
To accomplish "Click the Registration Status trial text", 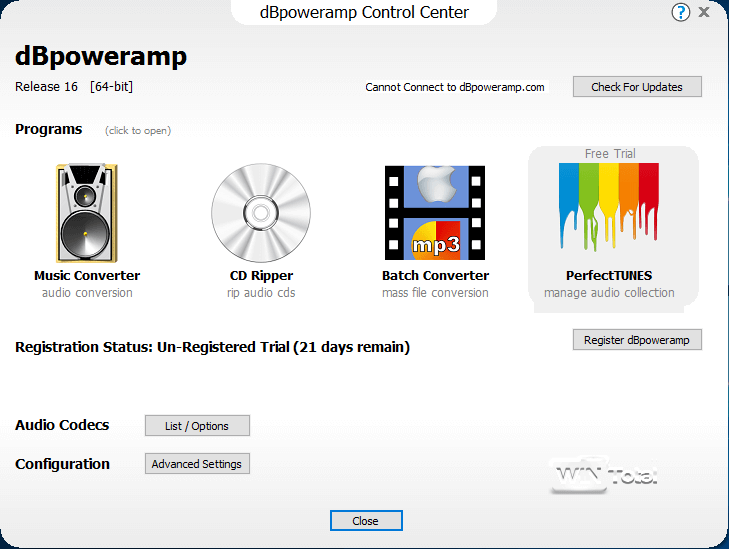I will pyautogui.click(x=212, y=347).
